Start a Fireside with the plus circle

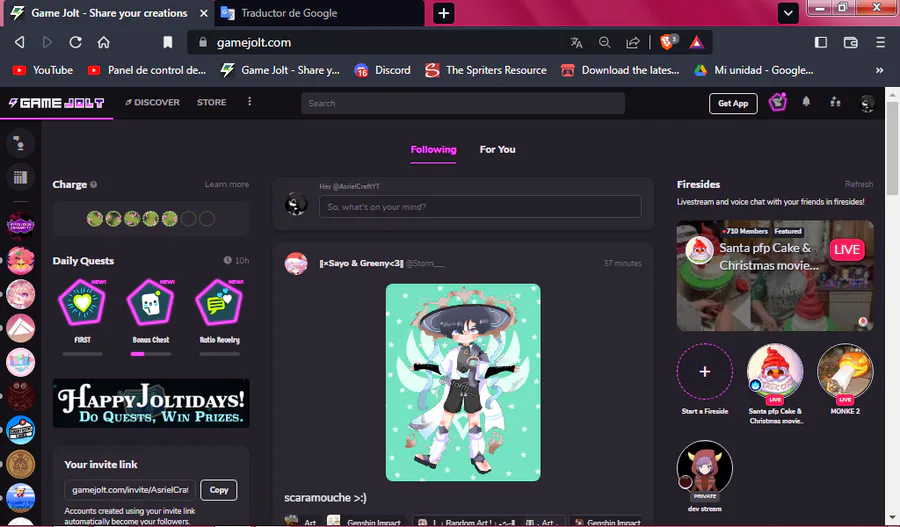(705, 371)
